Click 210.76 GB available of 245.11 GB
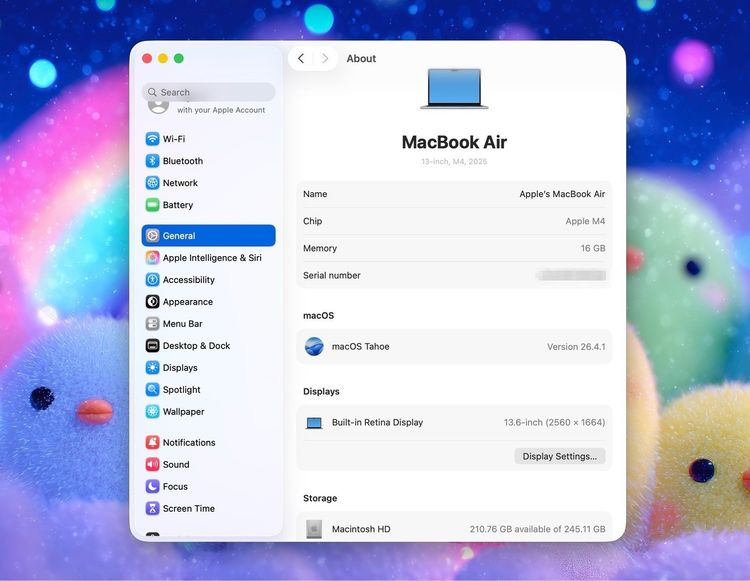The image size is (750, 581). click(537, 529)
